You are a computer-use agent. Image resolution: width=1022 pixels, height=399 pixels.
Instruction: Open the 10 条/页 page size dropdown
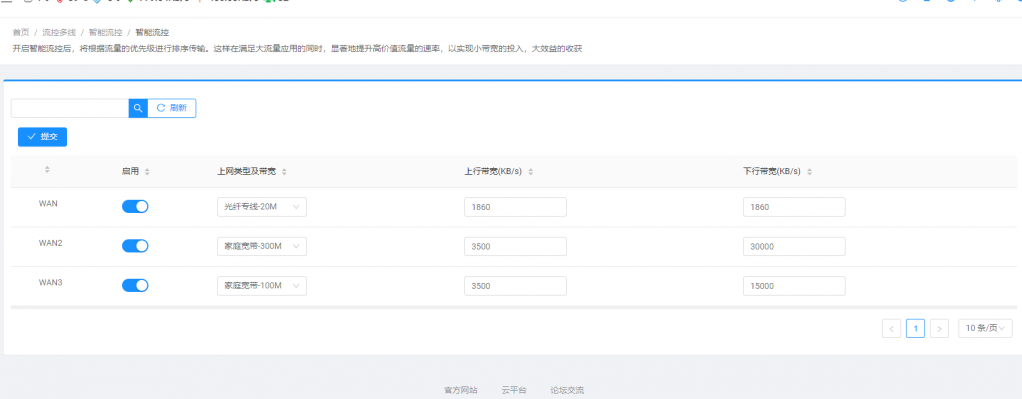click(986, 329)
